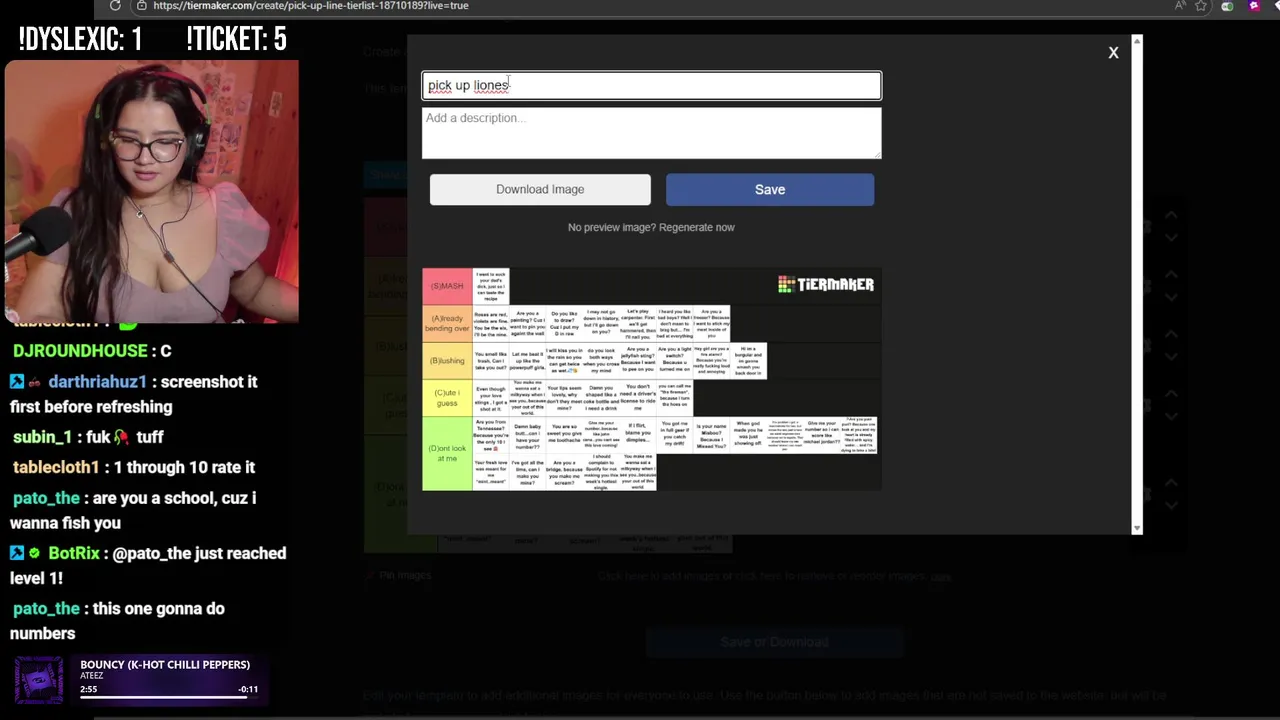
Task: Click the blue Save button
Action: 770,189
